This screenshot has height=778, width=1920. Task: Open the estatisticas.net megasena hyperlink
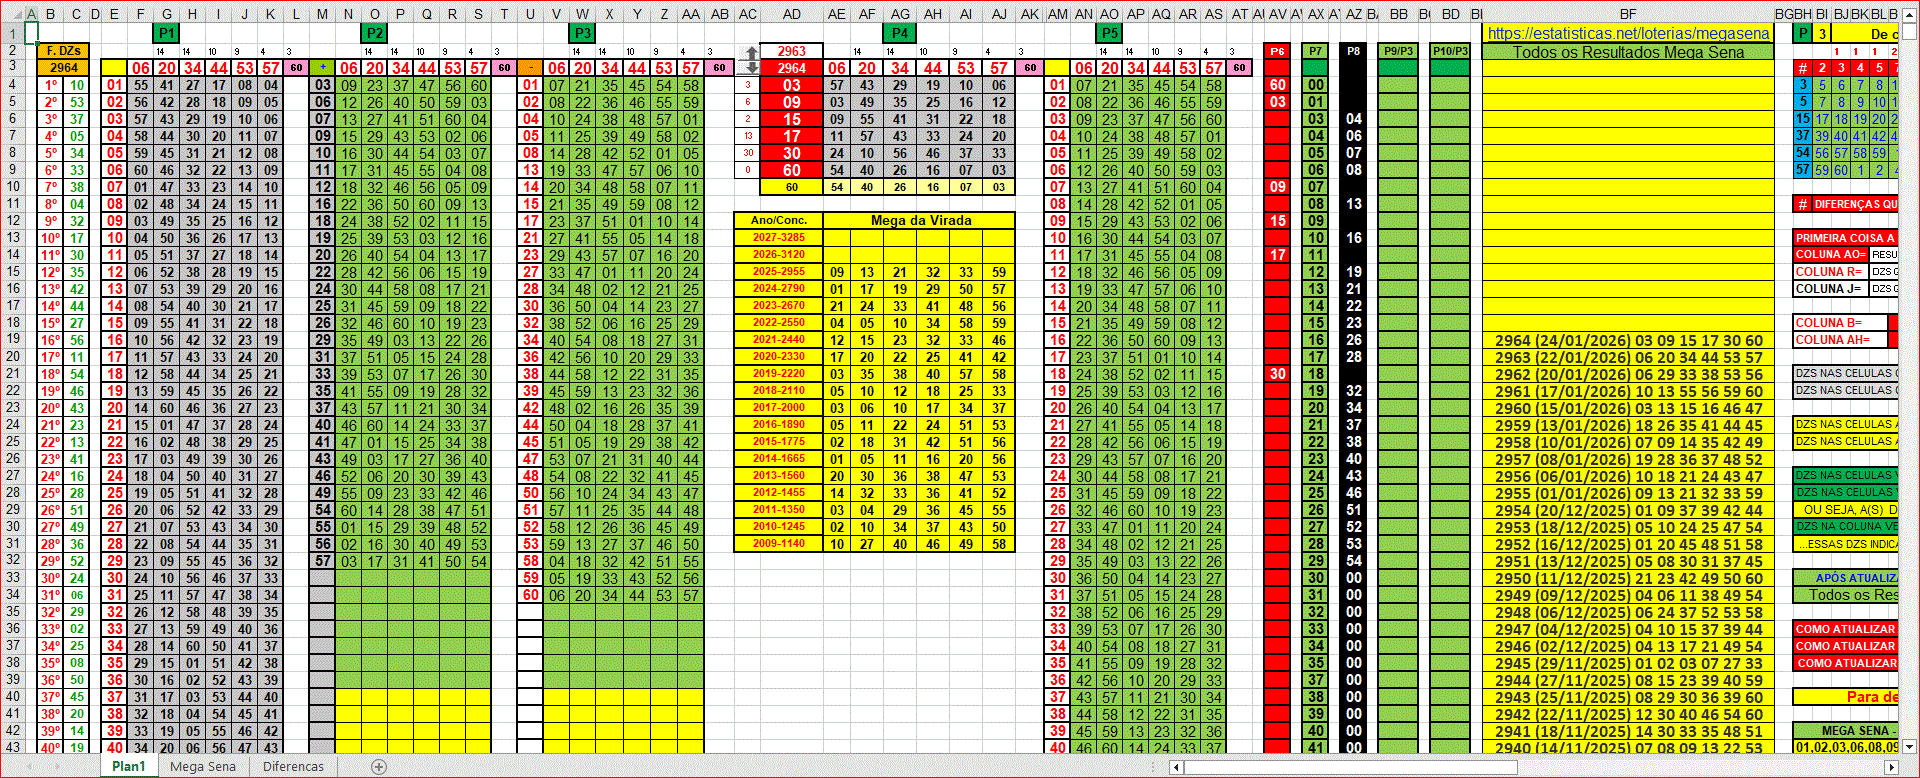[x=1628, y=33]
